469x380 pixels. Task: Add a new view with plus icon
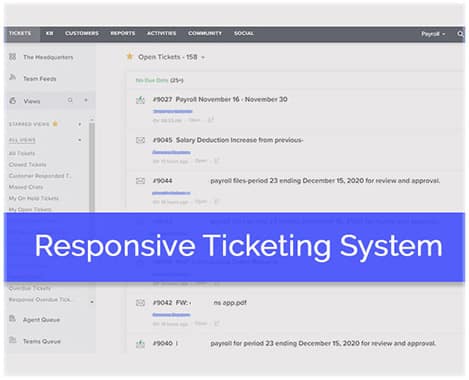tap(86, 100)
